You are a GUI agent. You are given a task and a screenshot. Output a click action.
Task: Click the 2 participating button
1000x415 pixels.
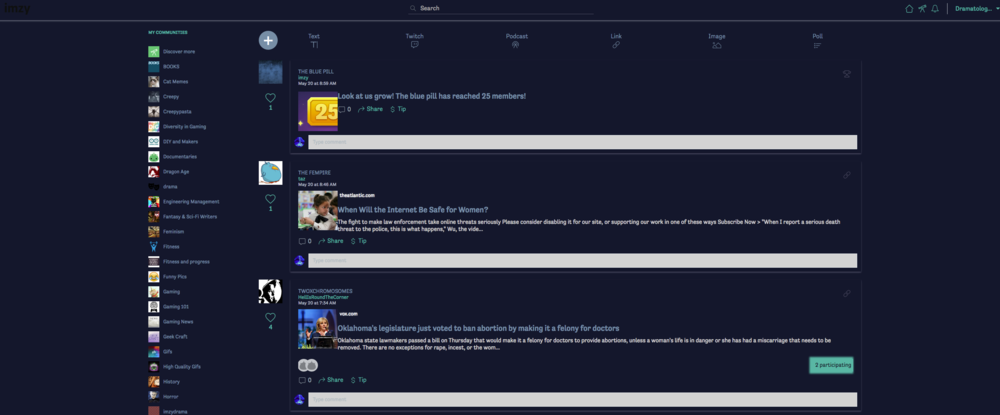coord(831,365)
